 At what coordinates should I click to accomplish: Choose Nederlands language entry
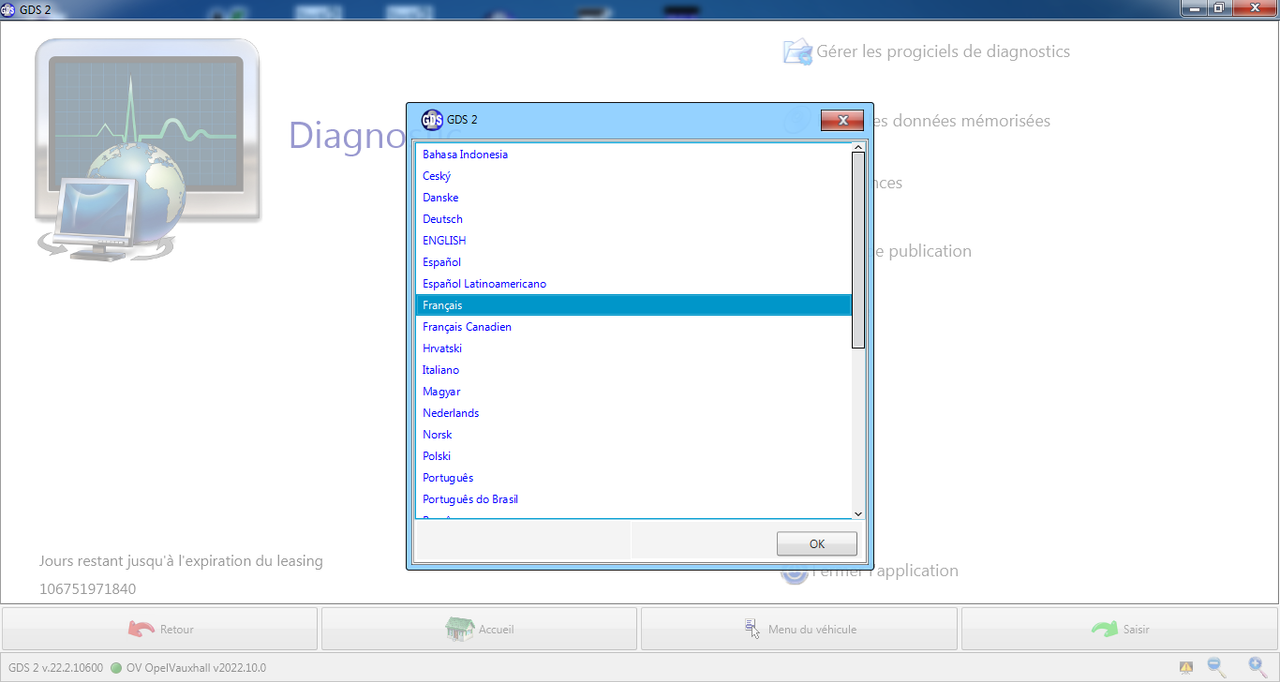[633, 413]
